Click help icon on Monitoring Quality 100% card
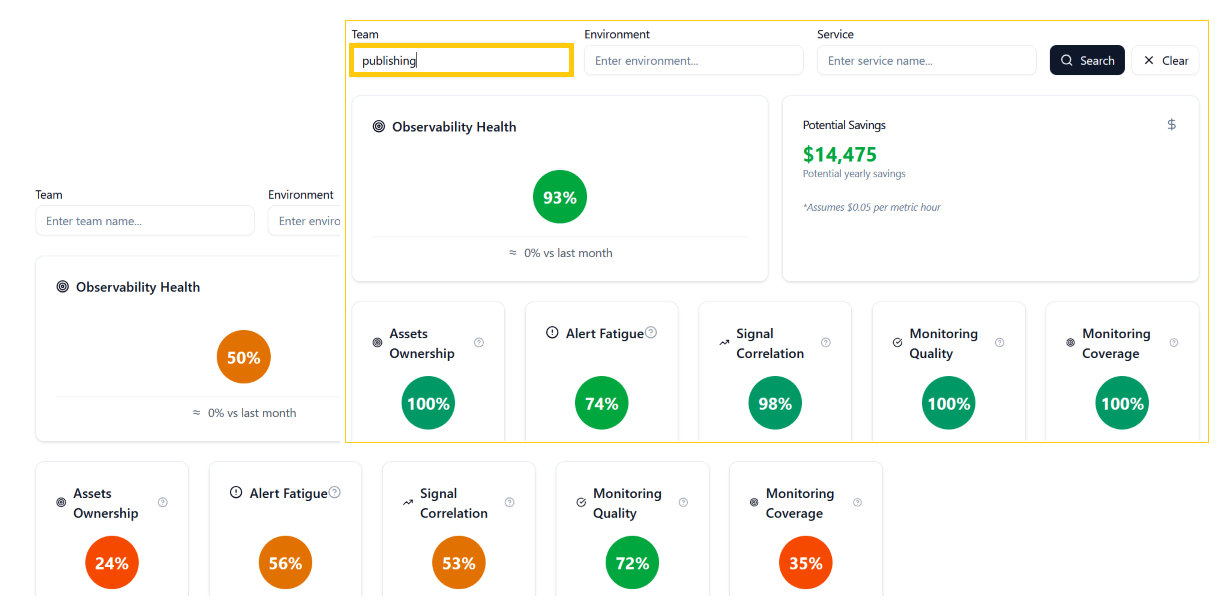 coord(1000,343)
